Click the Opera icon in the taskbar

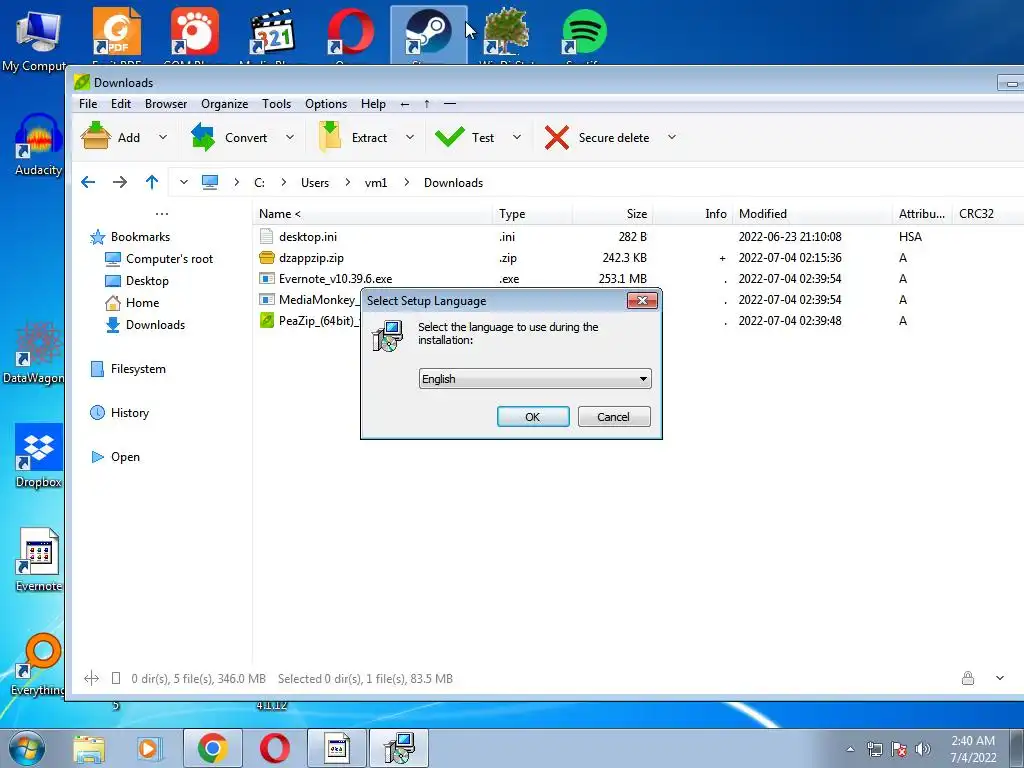click(x=275, y=748)
